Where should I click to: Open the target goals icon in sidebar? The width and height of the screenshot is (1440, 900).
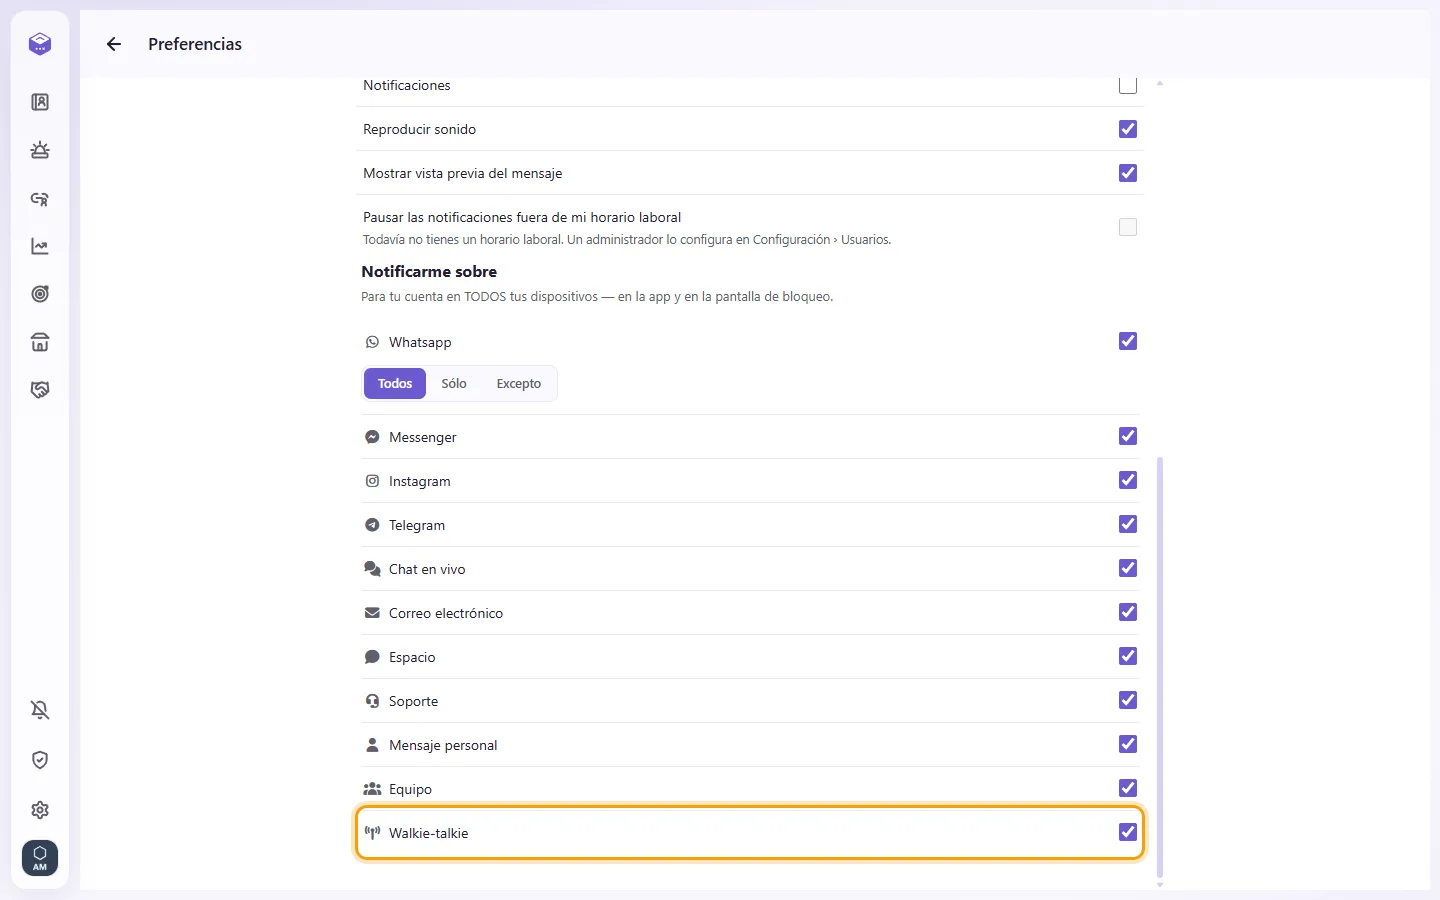(x=40, y=294)
